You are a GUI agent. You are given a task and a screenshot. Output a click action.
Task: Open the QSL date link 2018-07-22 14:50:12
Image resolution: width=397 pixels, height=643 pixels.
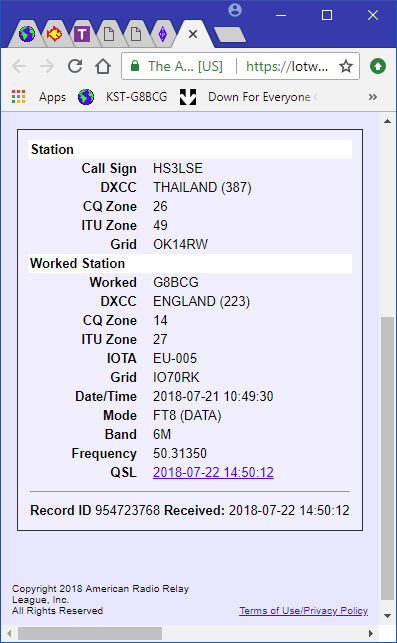213,472
